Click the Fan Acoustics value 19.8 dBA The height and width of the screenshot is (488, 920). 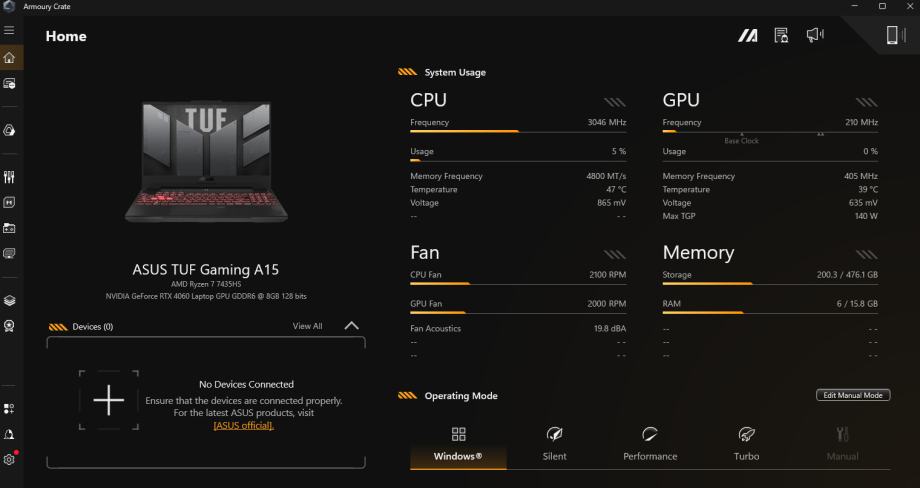(610, 328)
